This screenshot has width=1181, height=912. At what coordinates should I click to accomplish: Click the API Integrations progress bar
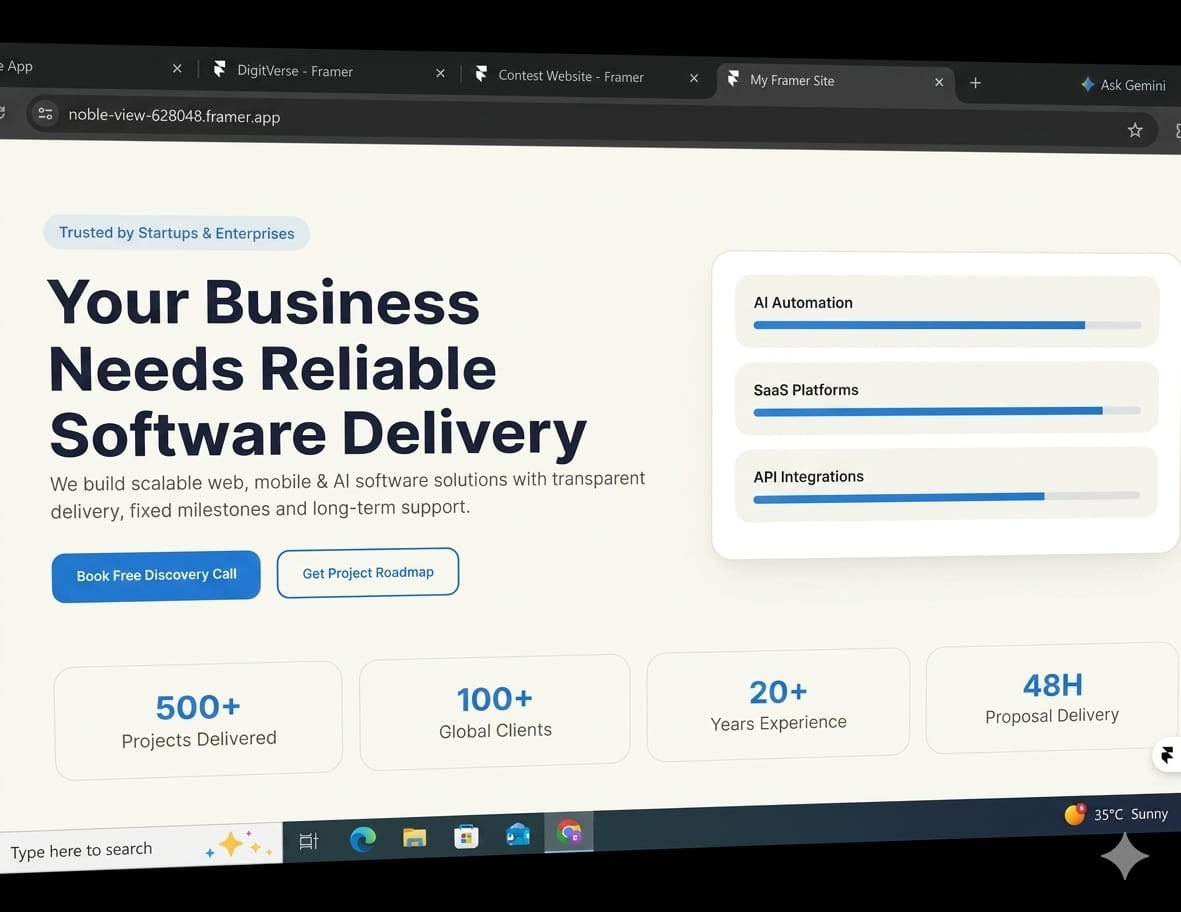(x=946, y=497)
